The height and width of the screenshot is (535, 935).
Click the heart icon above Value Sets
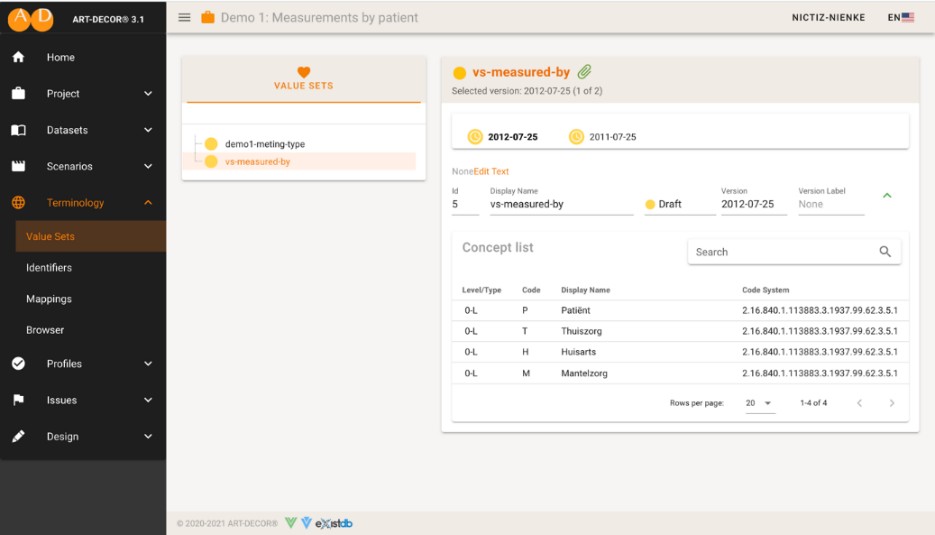(x=304, y=72)
